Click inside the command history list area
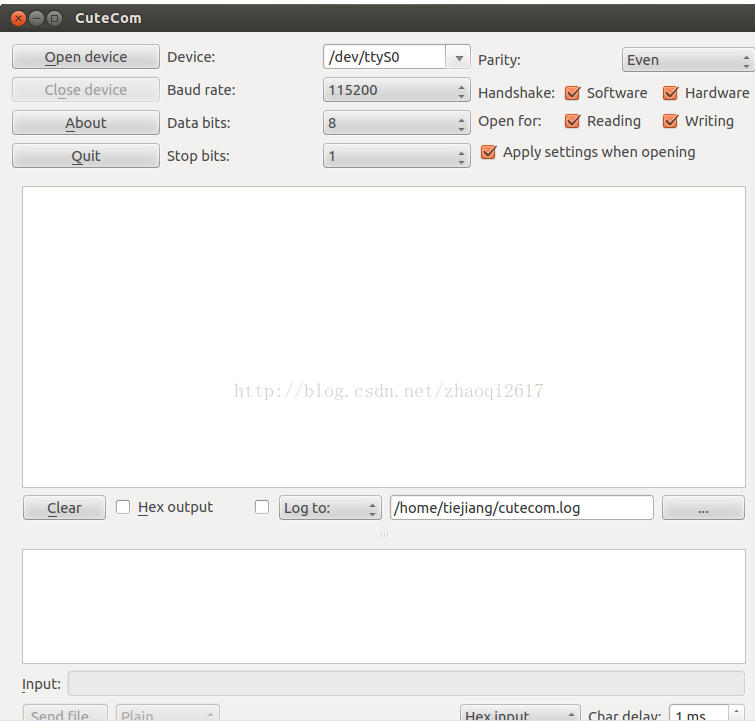This screenshot has height=721, width=755. click(x=384, y=606)
